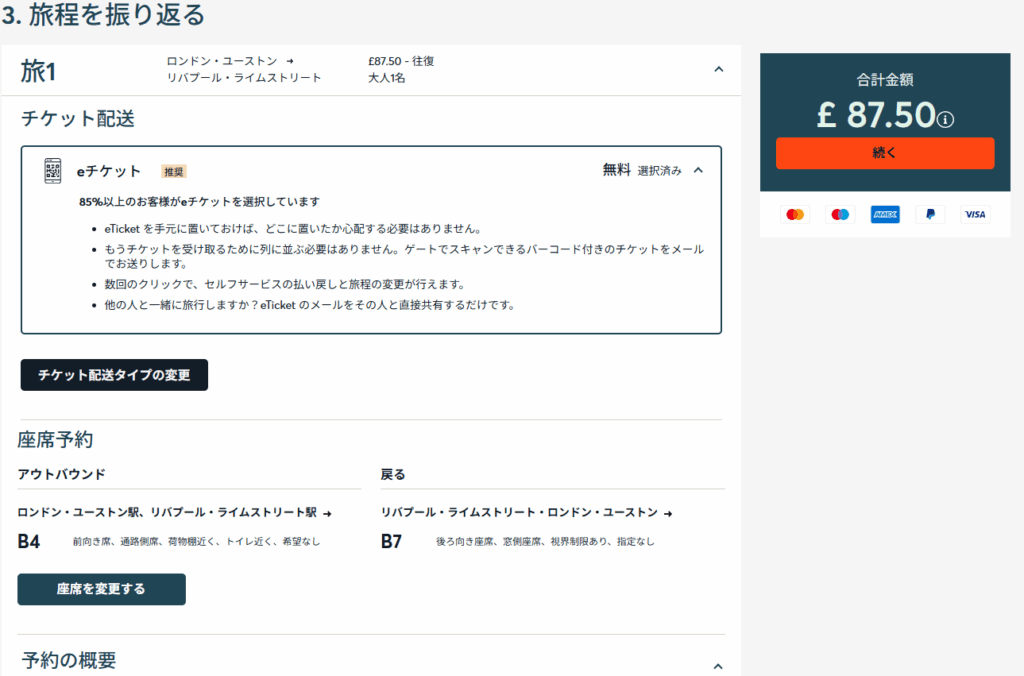Image resolution: width=1024 pixels, height=676 pixels.
Task: Click リバプール・ライムストリート destination in 旅1 header
Action: click(244, 78)
